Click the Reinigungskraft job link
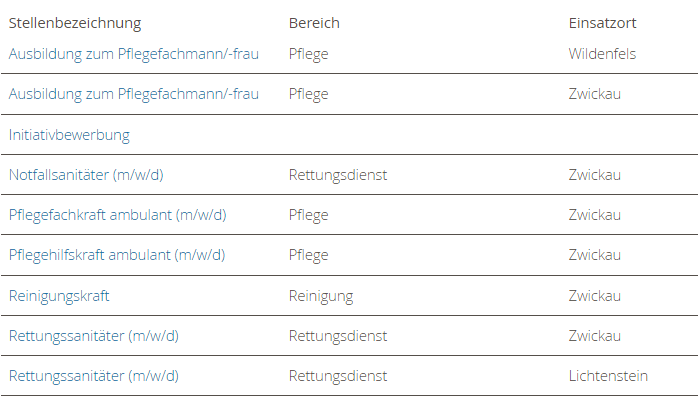 point(59,296)
